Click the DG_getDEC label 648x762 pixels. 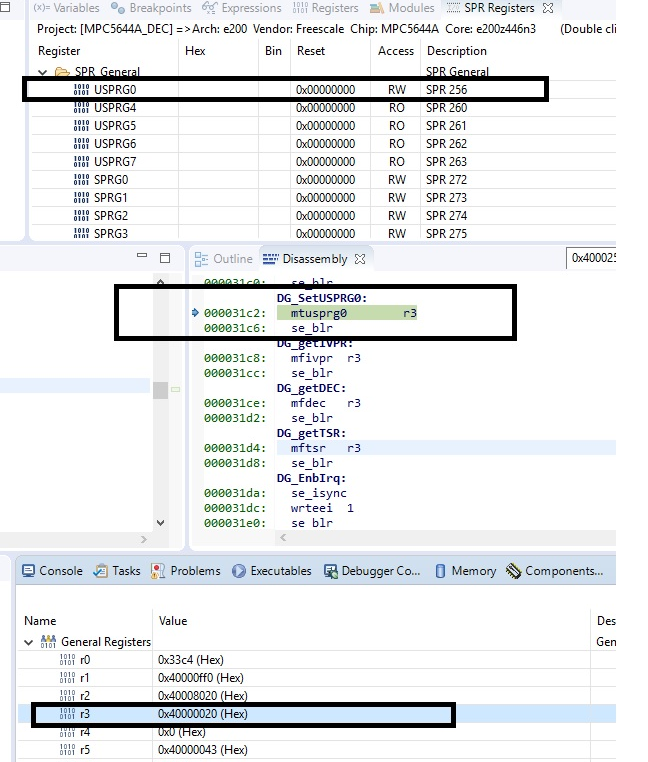click(311, 388)
